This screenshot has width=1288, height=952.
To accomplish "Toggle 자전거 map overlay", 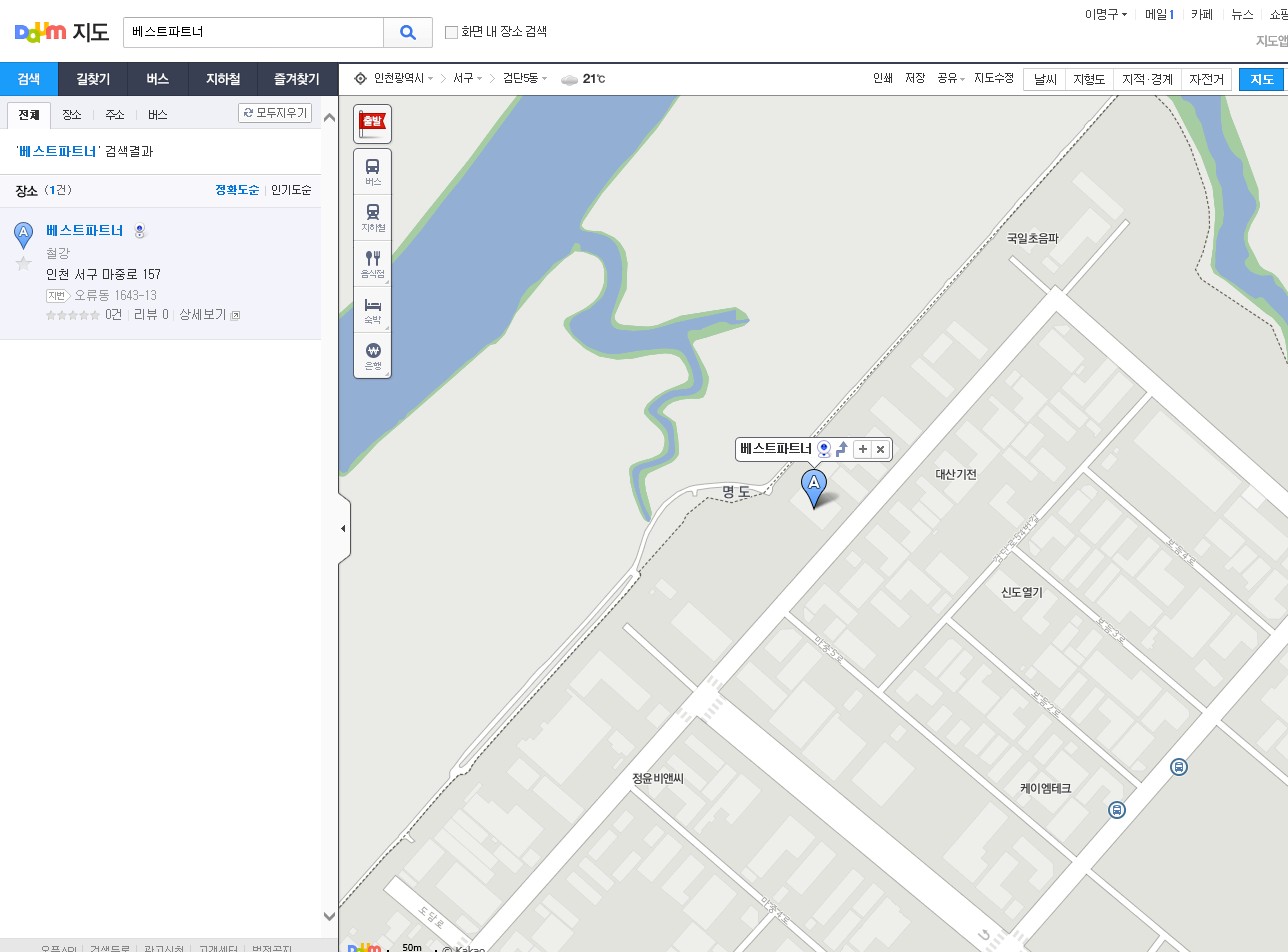I will (1206, 79).
